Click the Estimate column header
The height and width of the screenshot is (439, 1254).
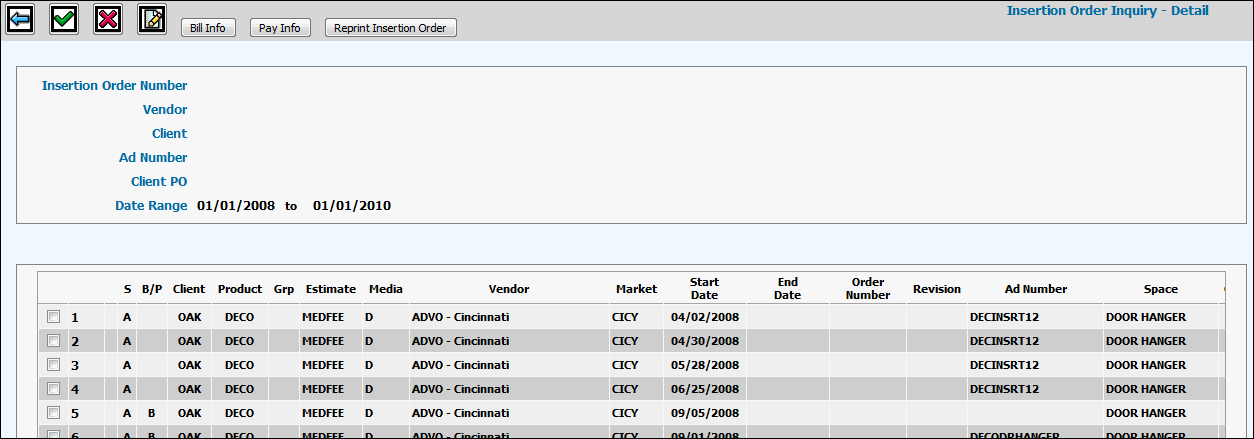pyautogui.click(x=330, y=289)
